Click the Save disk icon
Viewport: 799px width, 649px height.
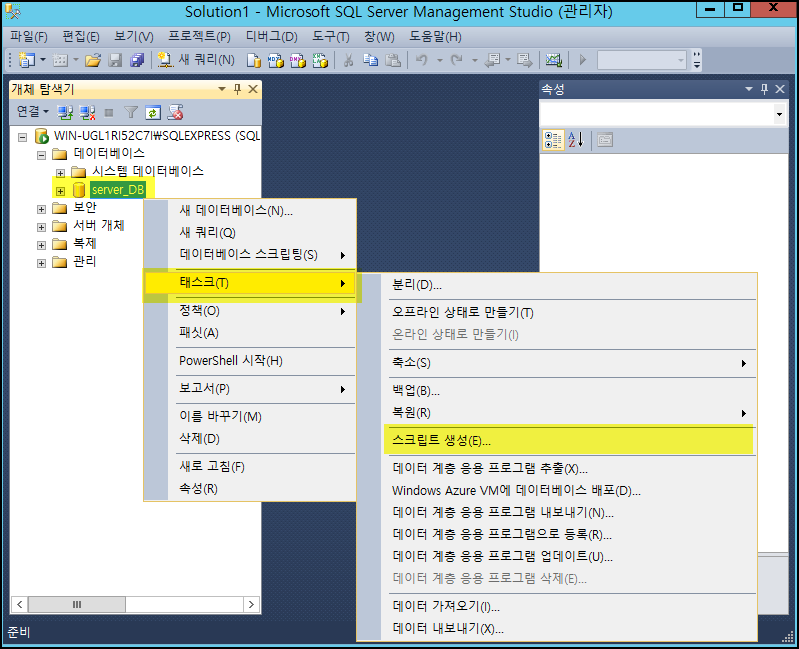coord(115,60)
